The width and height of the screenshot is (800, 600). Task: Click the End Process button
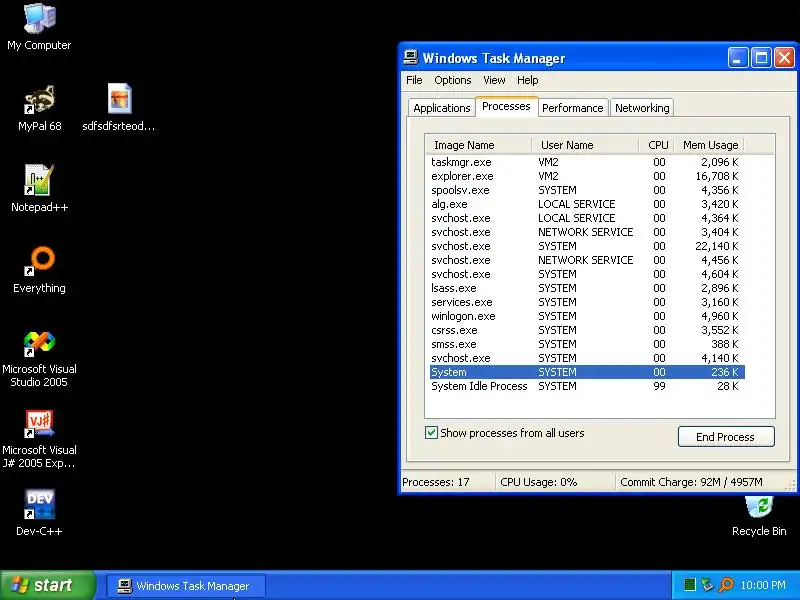pos(726,437)
